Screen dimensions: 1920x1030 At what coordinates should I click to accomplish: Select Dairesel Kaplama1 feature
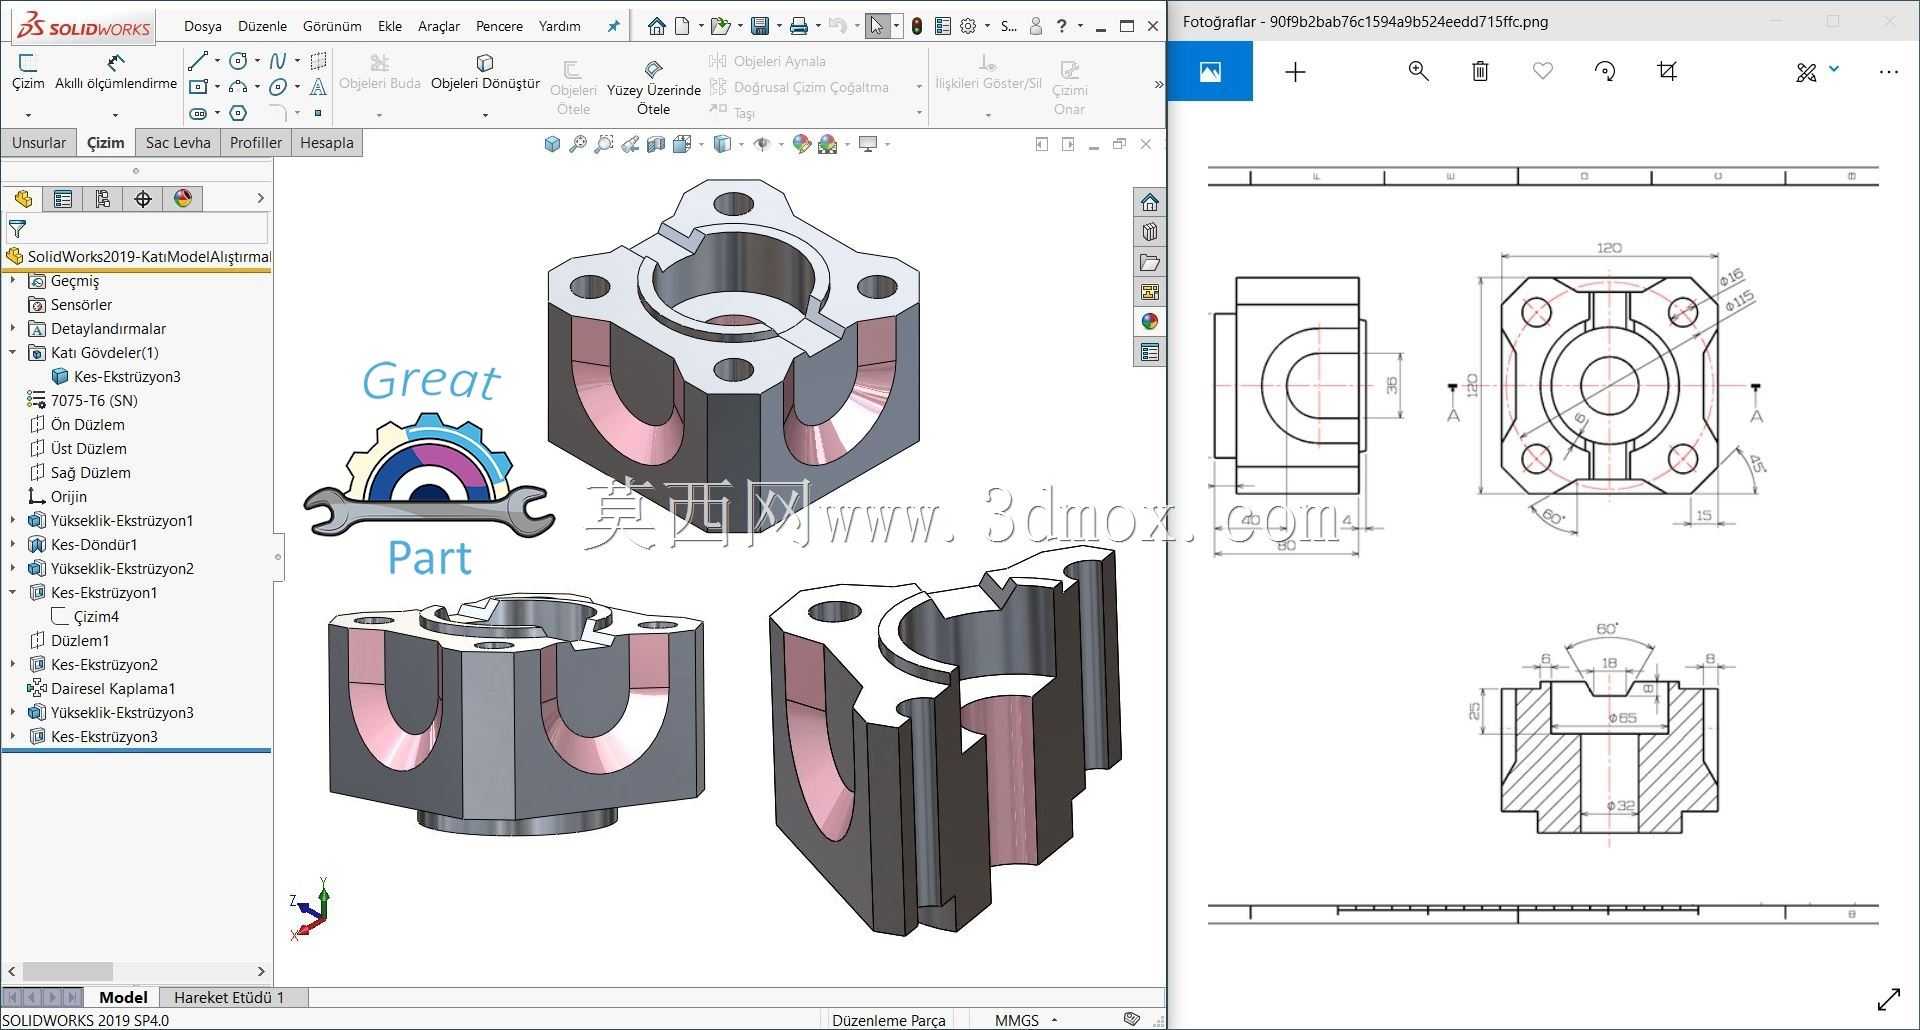[113, 688]
